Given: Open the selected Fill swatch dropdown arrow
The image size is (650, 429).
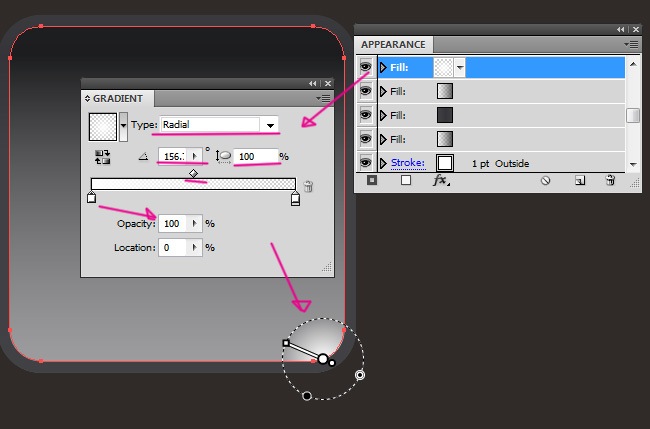Looking at the screenshot, I should (x=460, y=67).
